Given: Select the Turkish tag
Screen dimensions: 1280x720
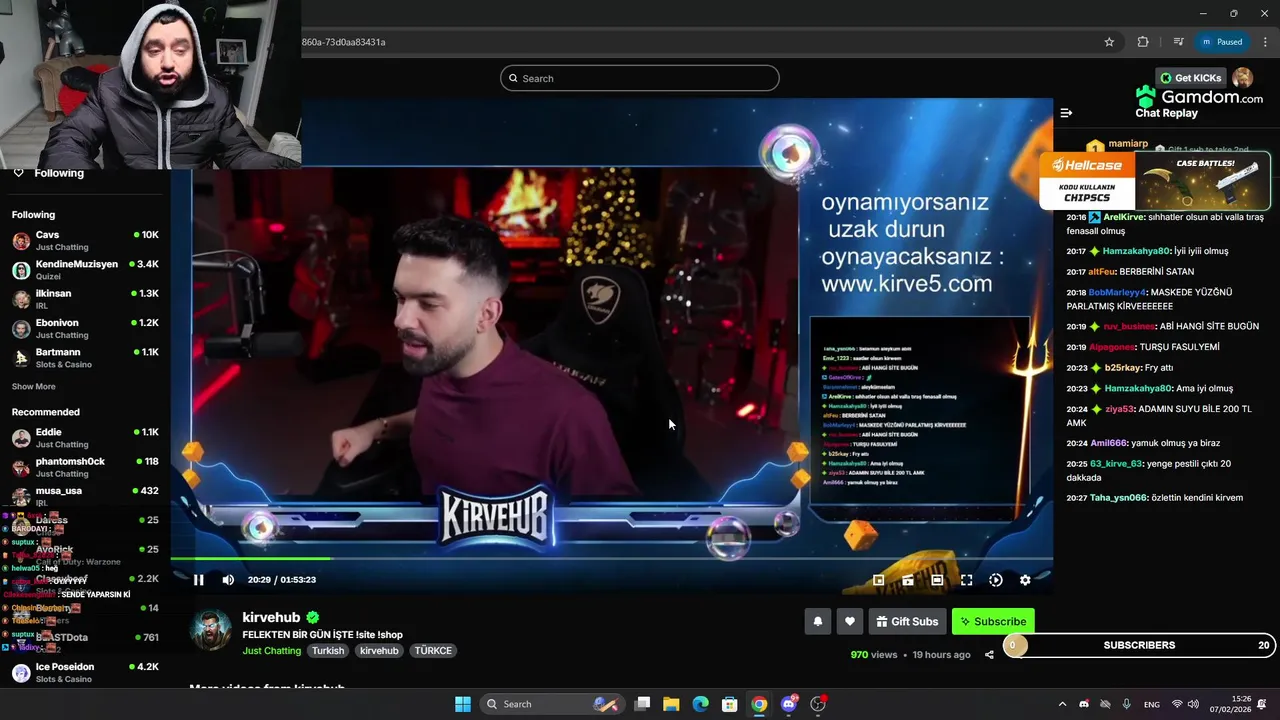Looking at the screenshot, I should (328, 651).
